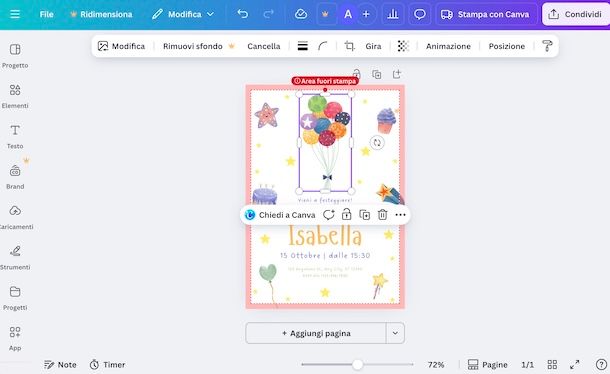Screen dimensions: 610x374
Task: Duplicate the selected element
Action: [365, 215]
